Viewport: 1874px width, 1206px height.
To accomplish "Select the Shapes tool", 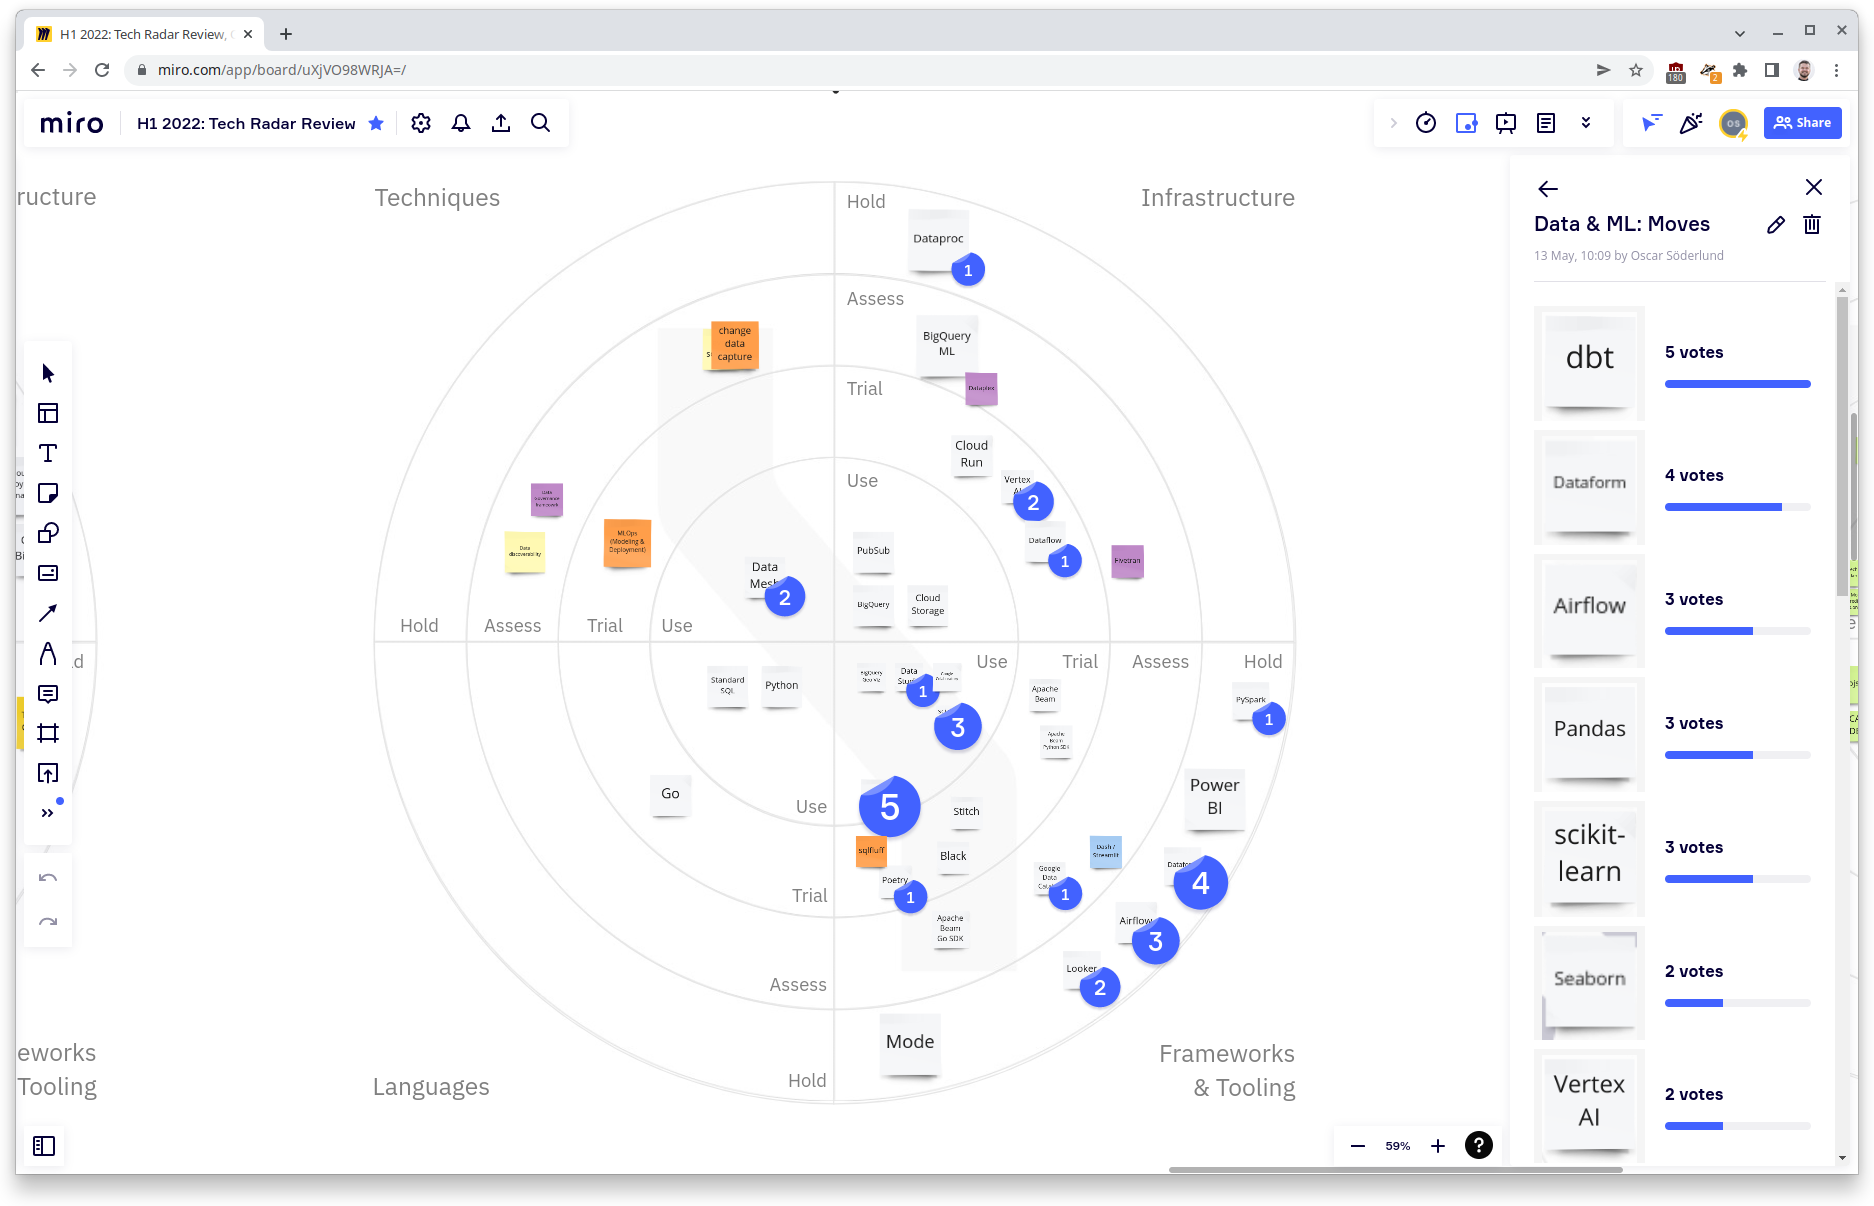I will click(48, 533).
